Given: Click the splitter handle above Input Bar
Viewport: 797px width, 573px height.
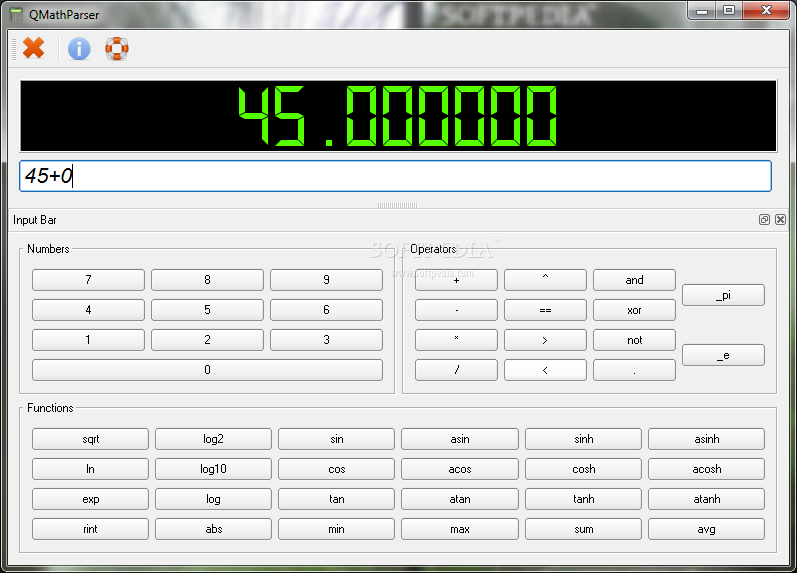Looking at the screenshot, I should (397, 205).
